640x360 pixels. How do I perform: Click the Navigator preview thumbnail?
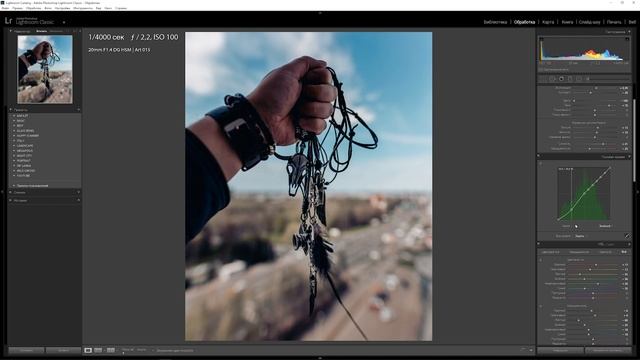pos(45,69)
